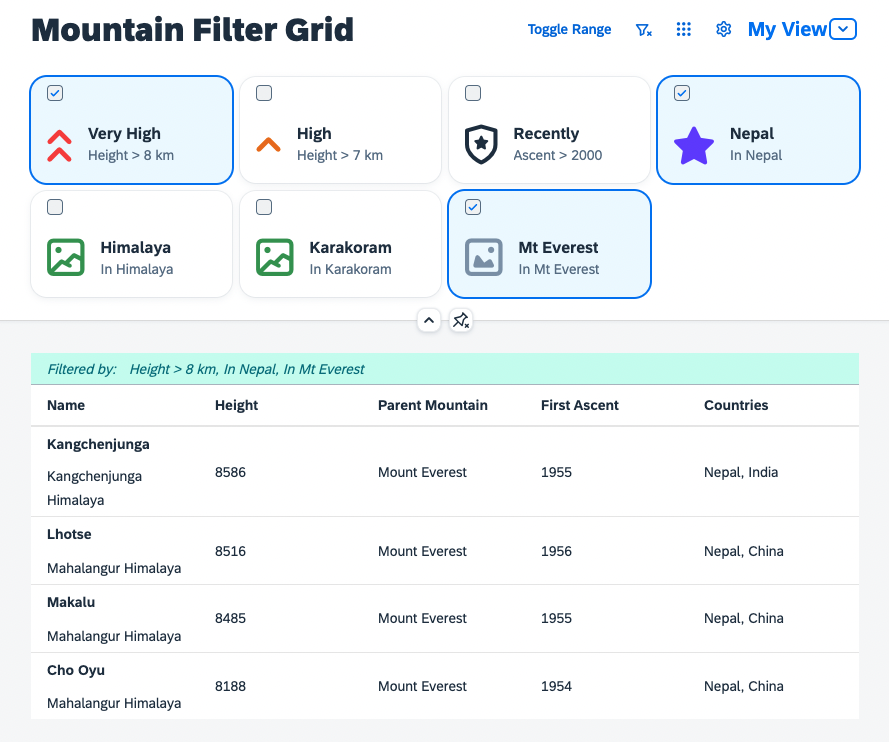Check the Karakoram filter checkbox
This screenshot has width=889, height=742.
coord(264,207)
